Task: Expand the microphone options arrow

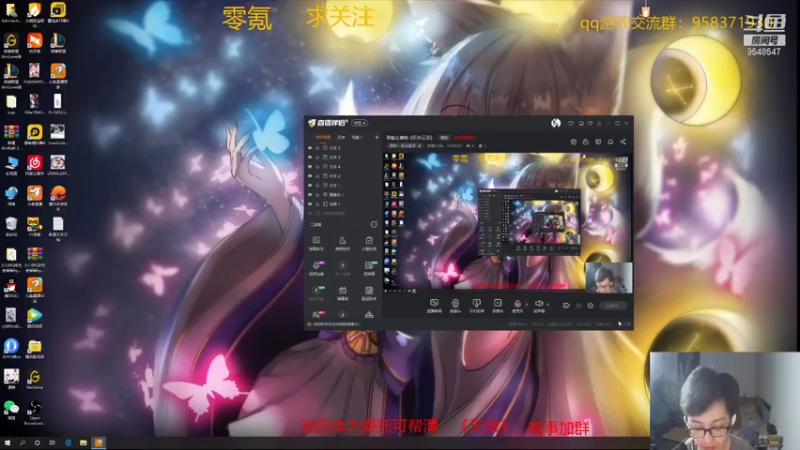Action: point(526,304)
